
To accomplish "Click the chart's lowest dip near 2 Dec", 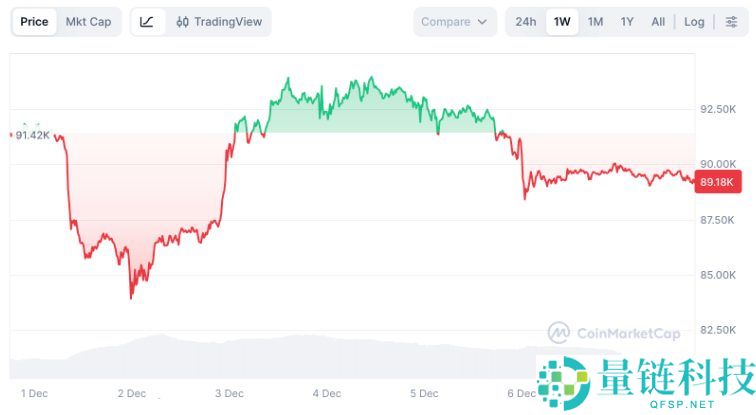I will (x=131, y=296).
